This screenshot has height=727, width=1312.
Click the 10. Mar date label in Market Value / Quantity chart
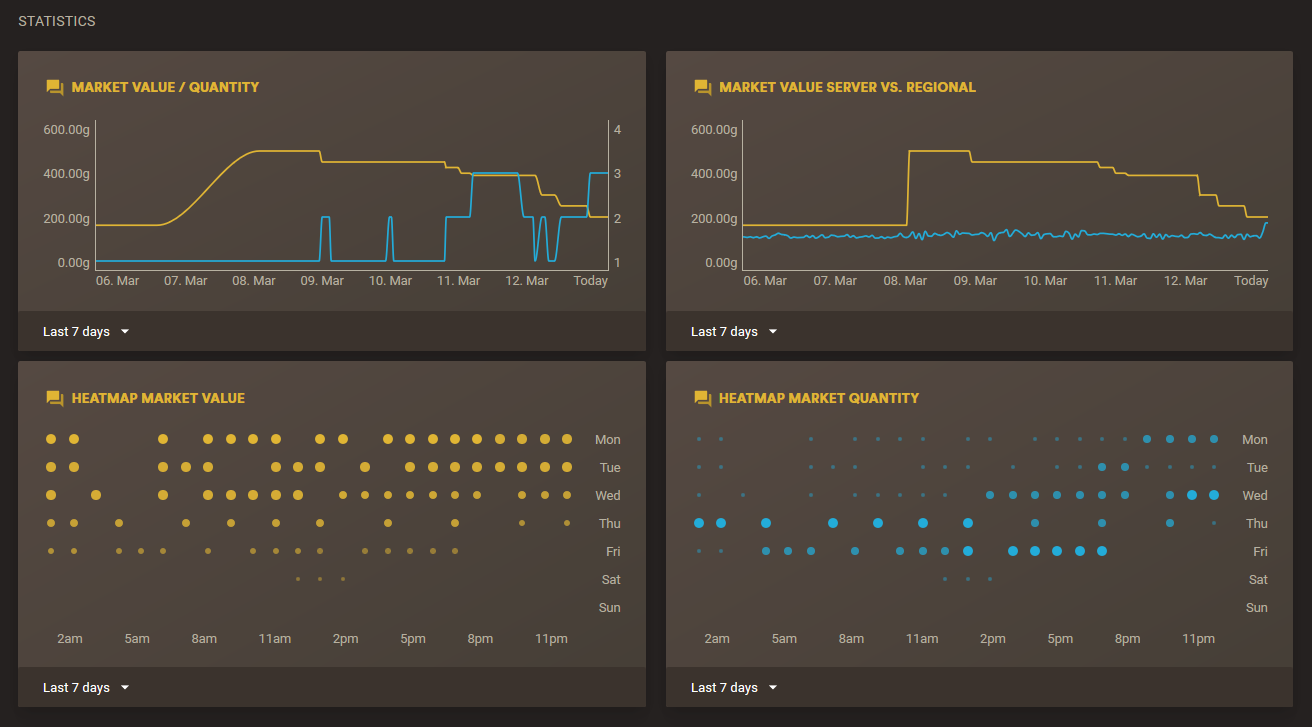(390, 281)
